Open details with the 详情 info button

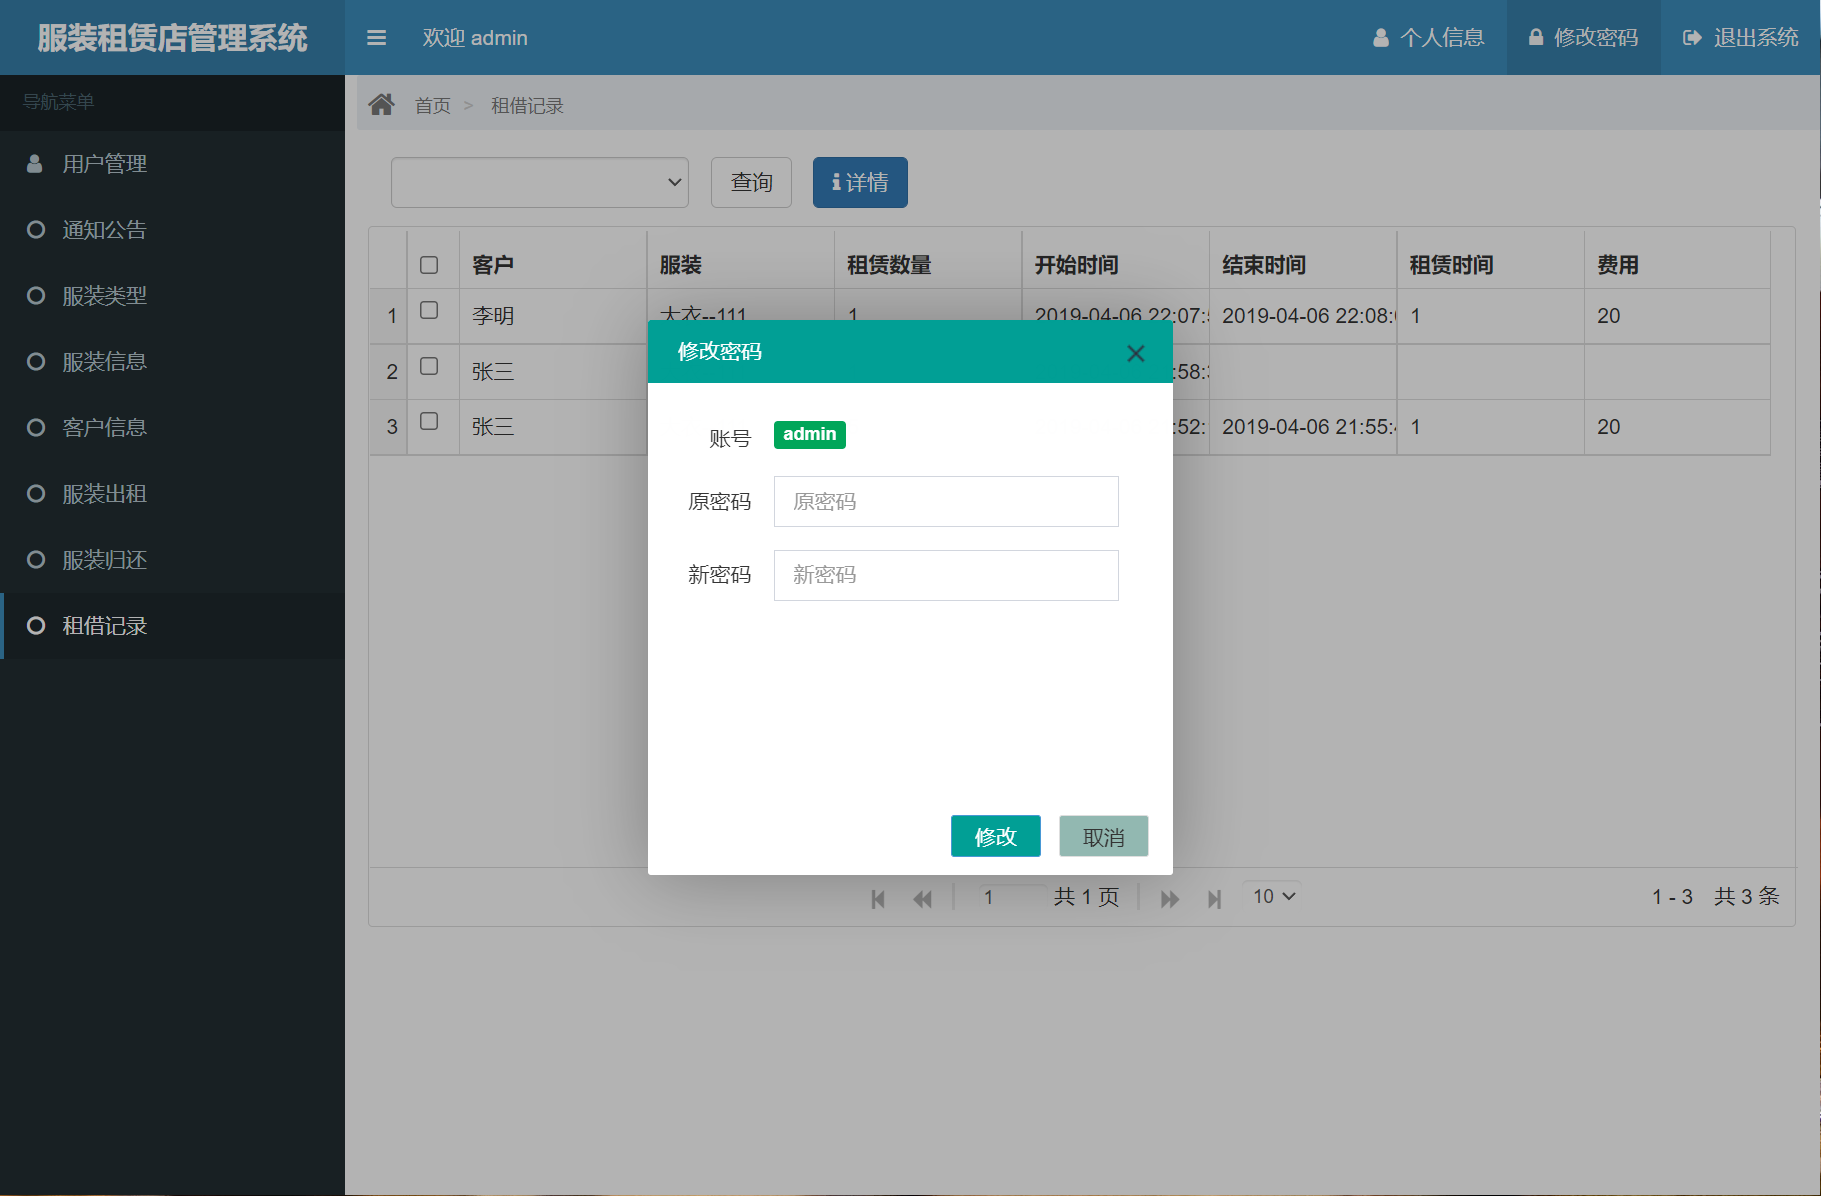point(859,182)
